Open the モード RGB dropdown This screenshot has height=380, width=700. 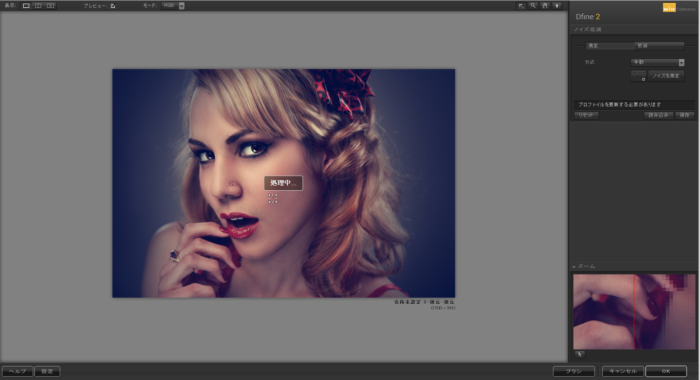tap(173, 6)
